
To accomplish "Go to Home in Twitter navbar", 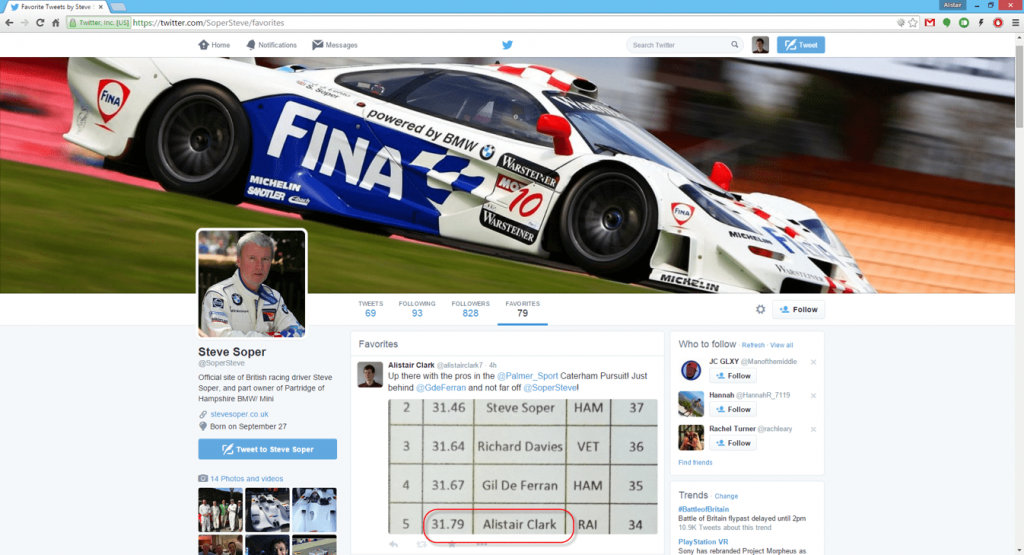I will tap(214, 45).
